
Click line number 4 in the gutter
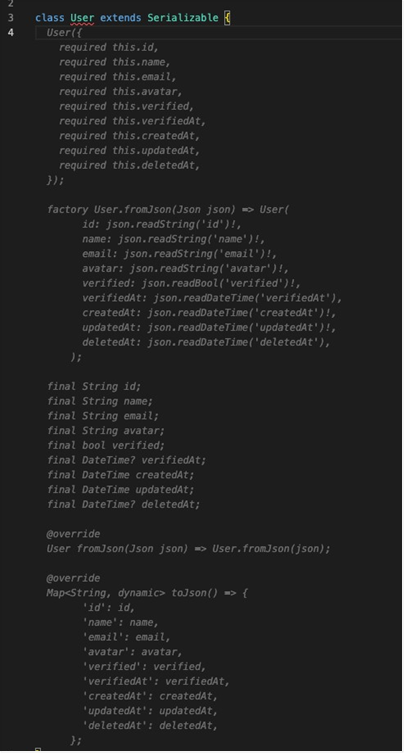(x=10, y=33)
